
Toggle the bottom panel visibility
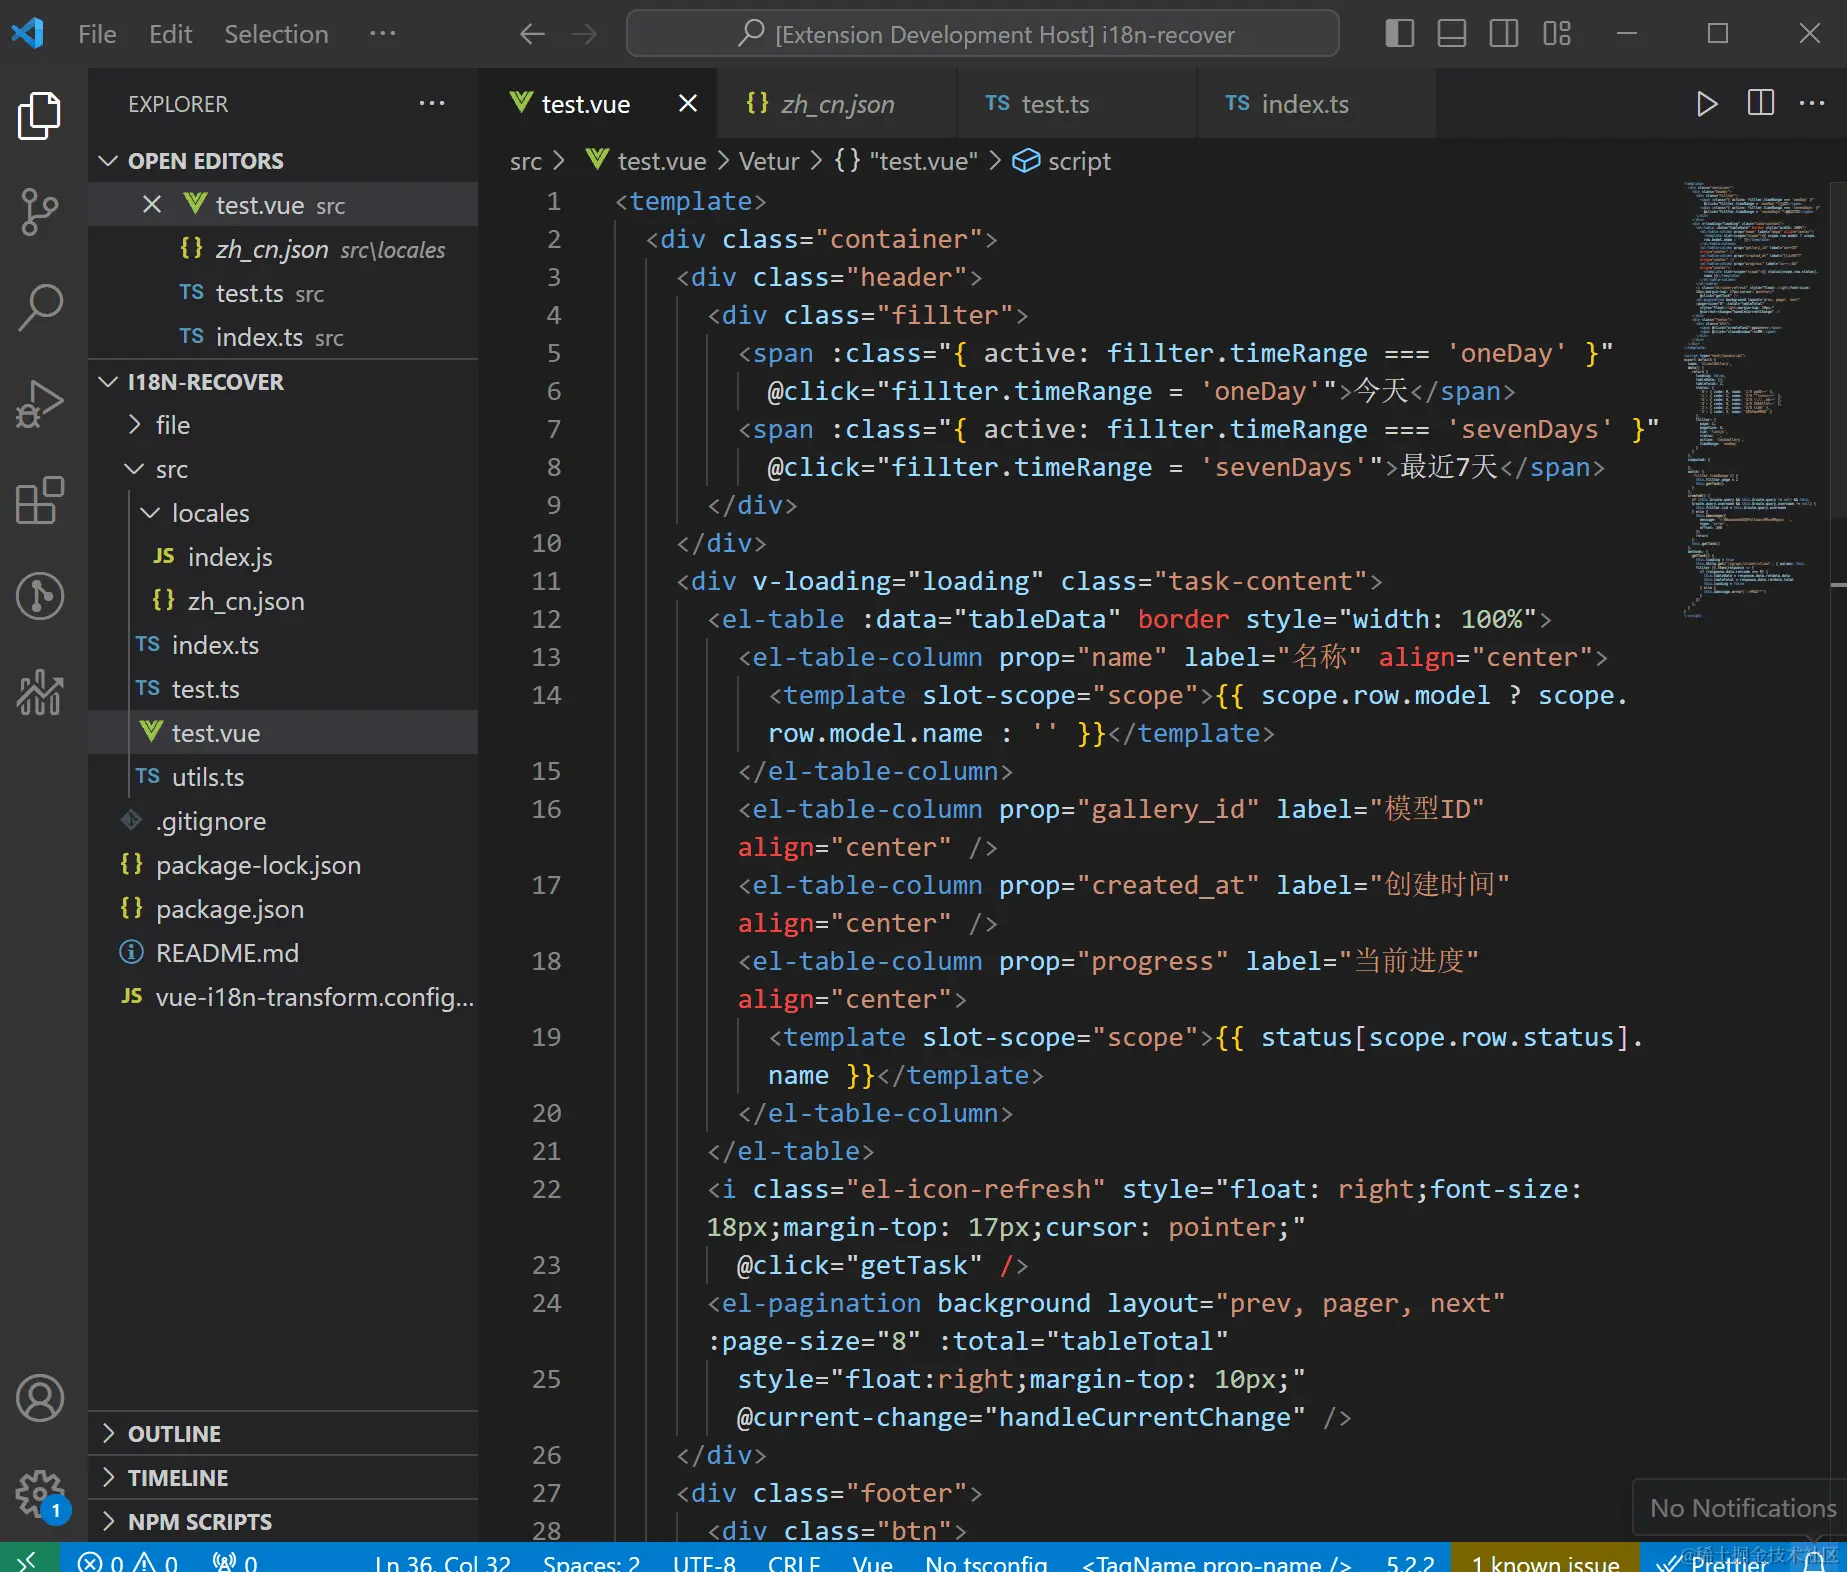[1451, 34]
